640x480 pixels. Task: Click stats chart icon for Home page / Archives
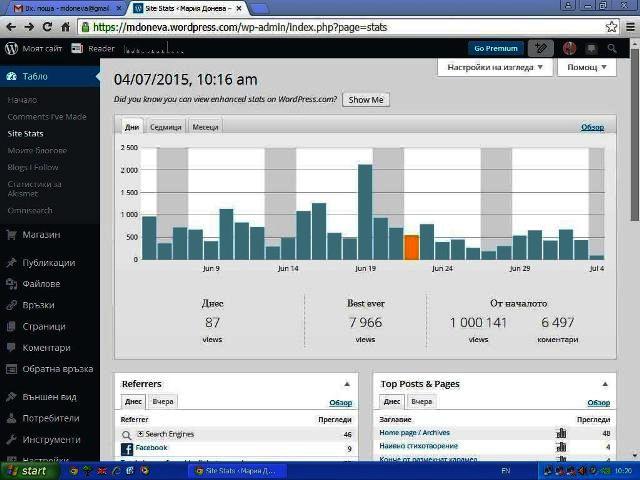point(561,433)
